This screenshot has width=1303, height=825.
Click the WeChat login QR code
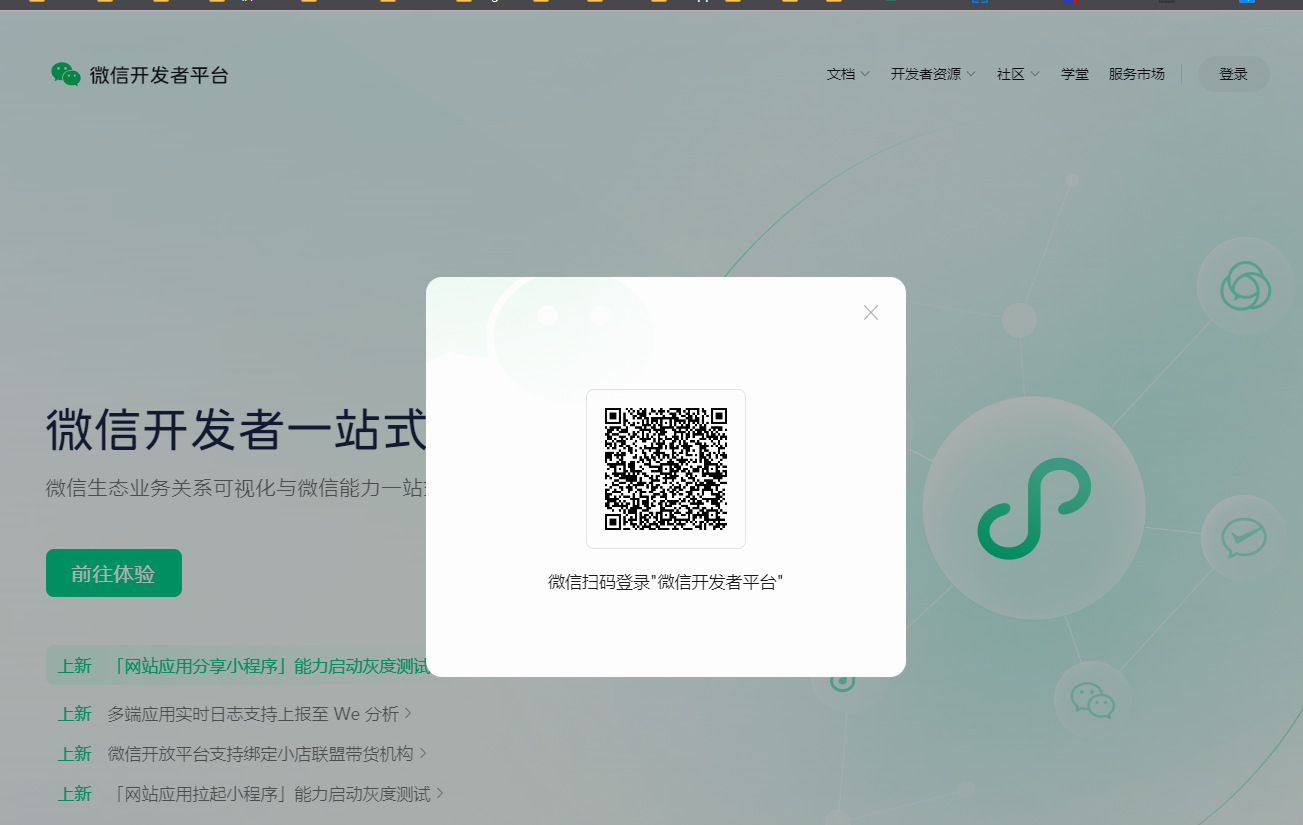point(666,469)
